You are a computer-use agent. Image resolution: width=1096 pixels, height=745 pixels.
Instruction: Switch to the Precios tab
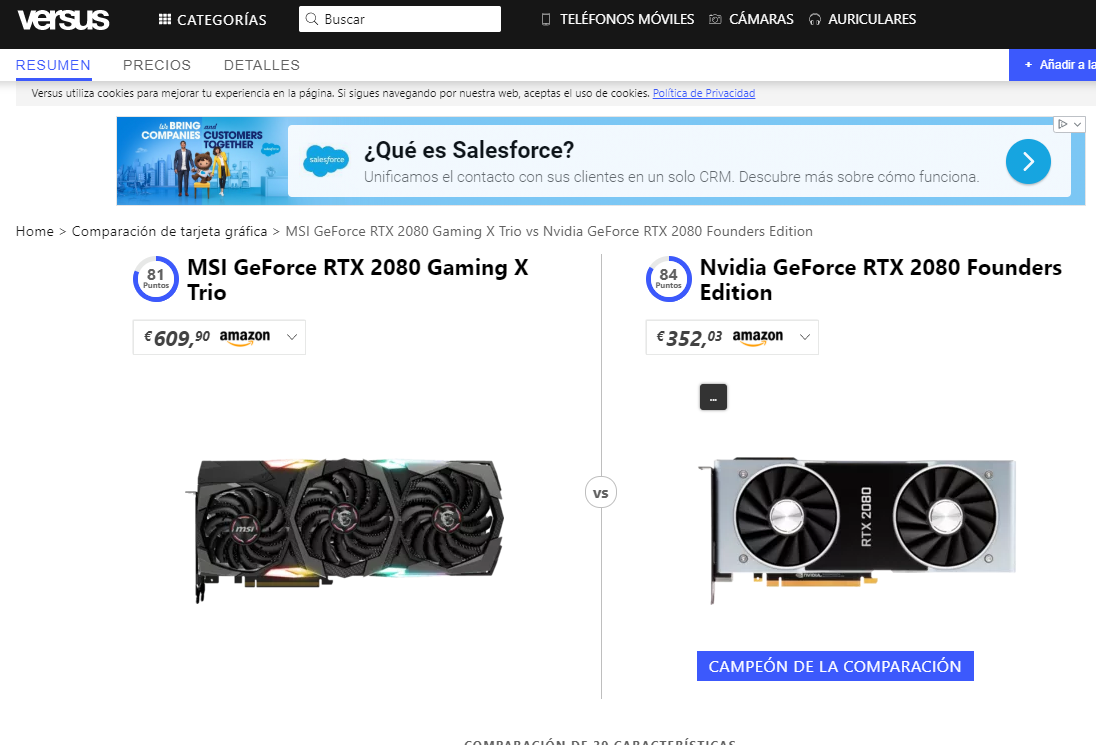(x=157, y=65)
